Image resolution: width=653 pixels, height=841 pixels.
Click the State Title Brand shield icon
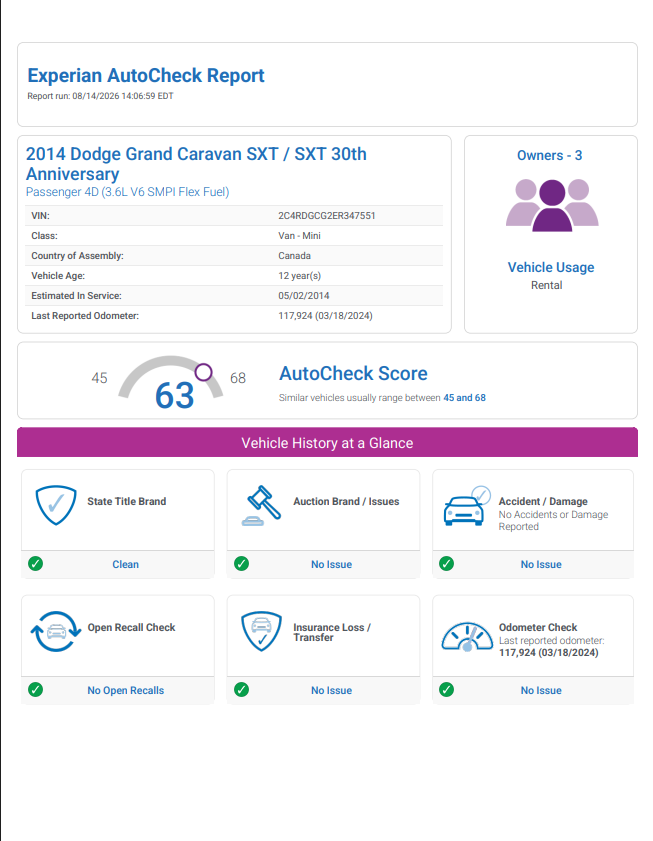click(x=56, y=505)
